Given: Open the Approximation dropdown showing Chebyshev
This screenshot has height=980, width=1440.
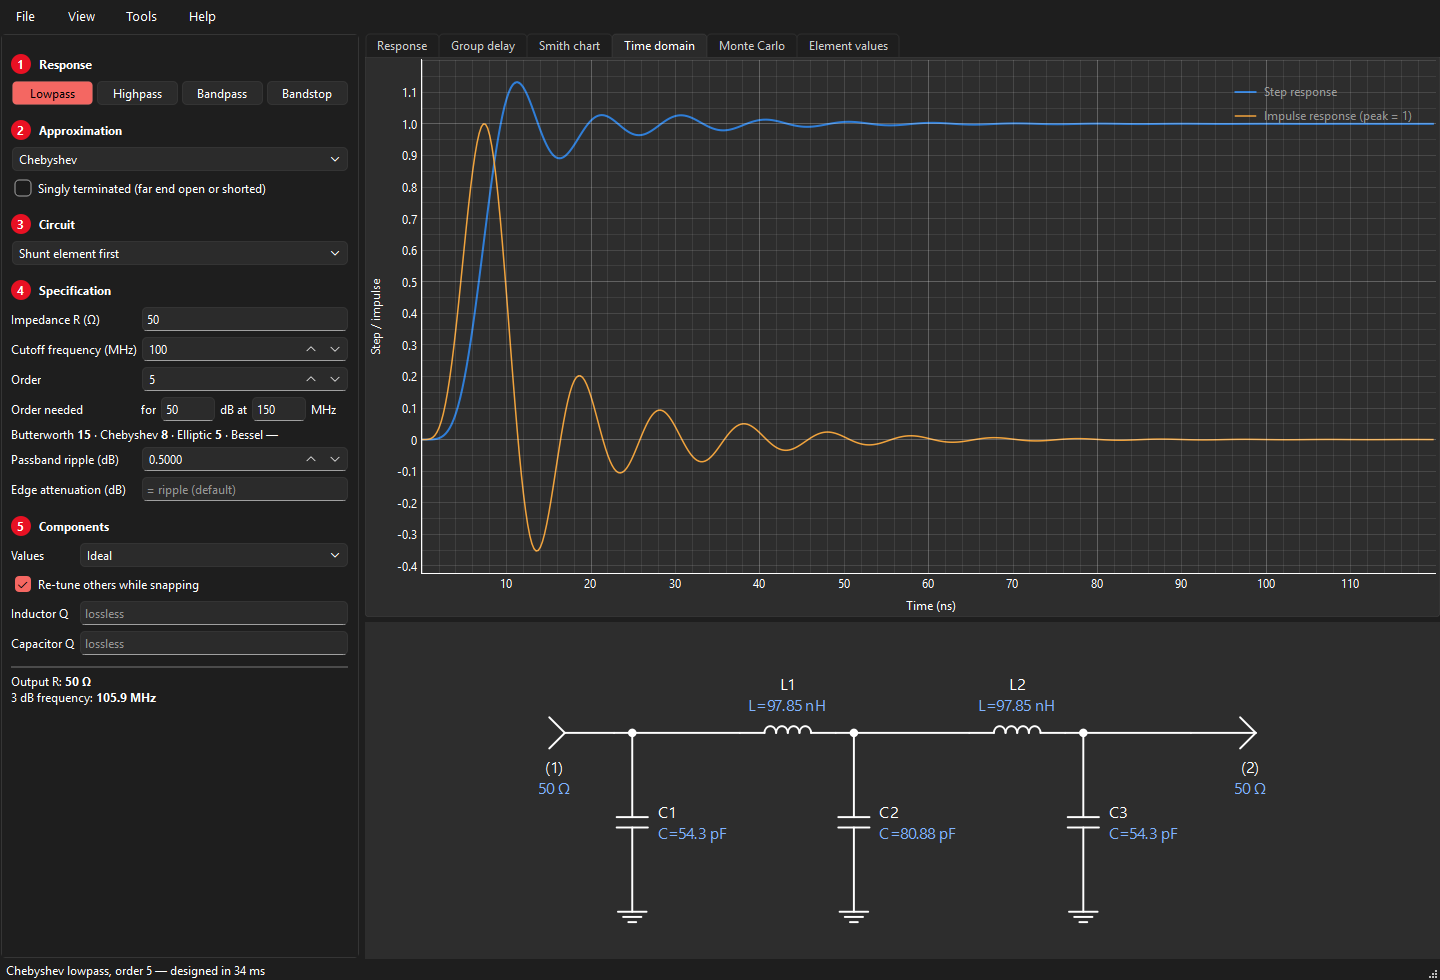Looking at the screenshot, I should 180,159.
